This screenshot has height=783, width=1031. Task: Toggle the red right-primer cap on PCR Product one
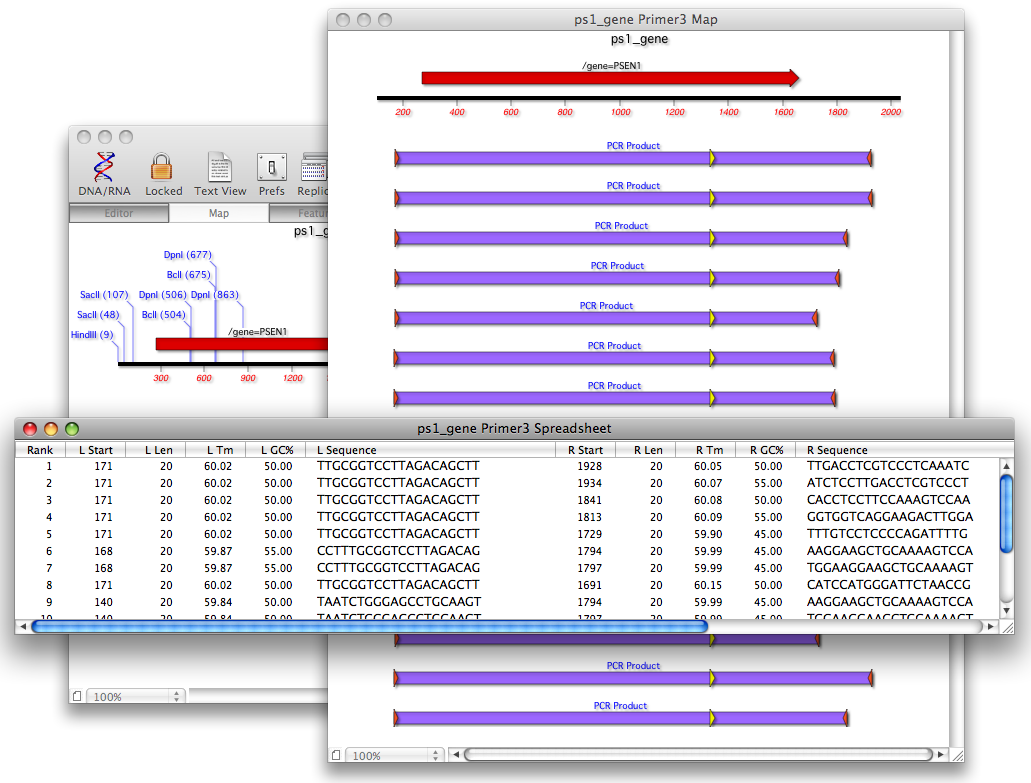[868, 157]
